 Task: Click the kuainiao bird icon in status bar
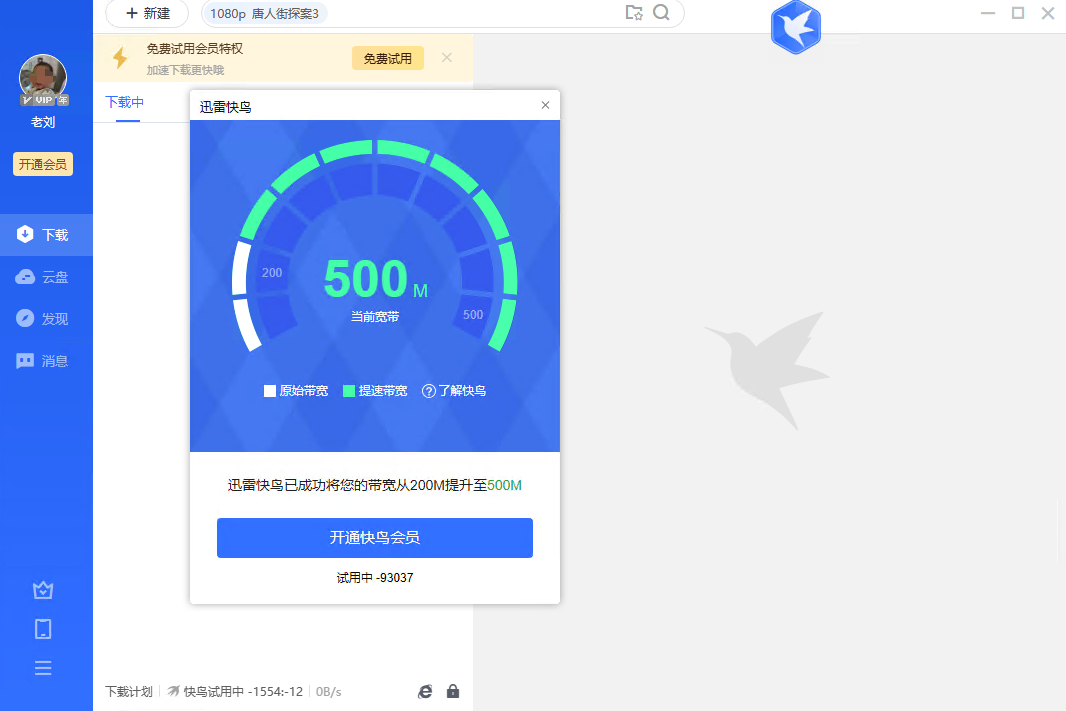click(x=173, y=691)
